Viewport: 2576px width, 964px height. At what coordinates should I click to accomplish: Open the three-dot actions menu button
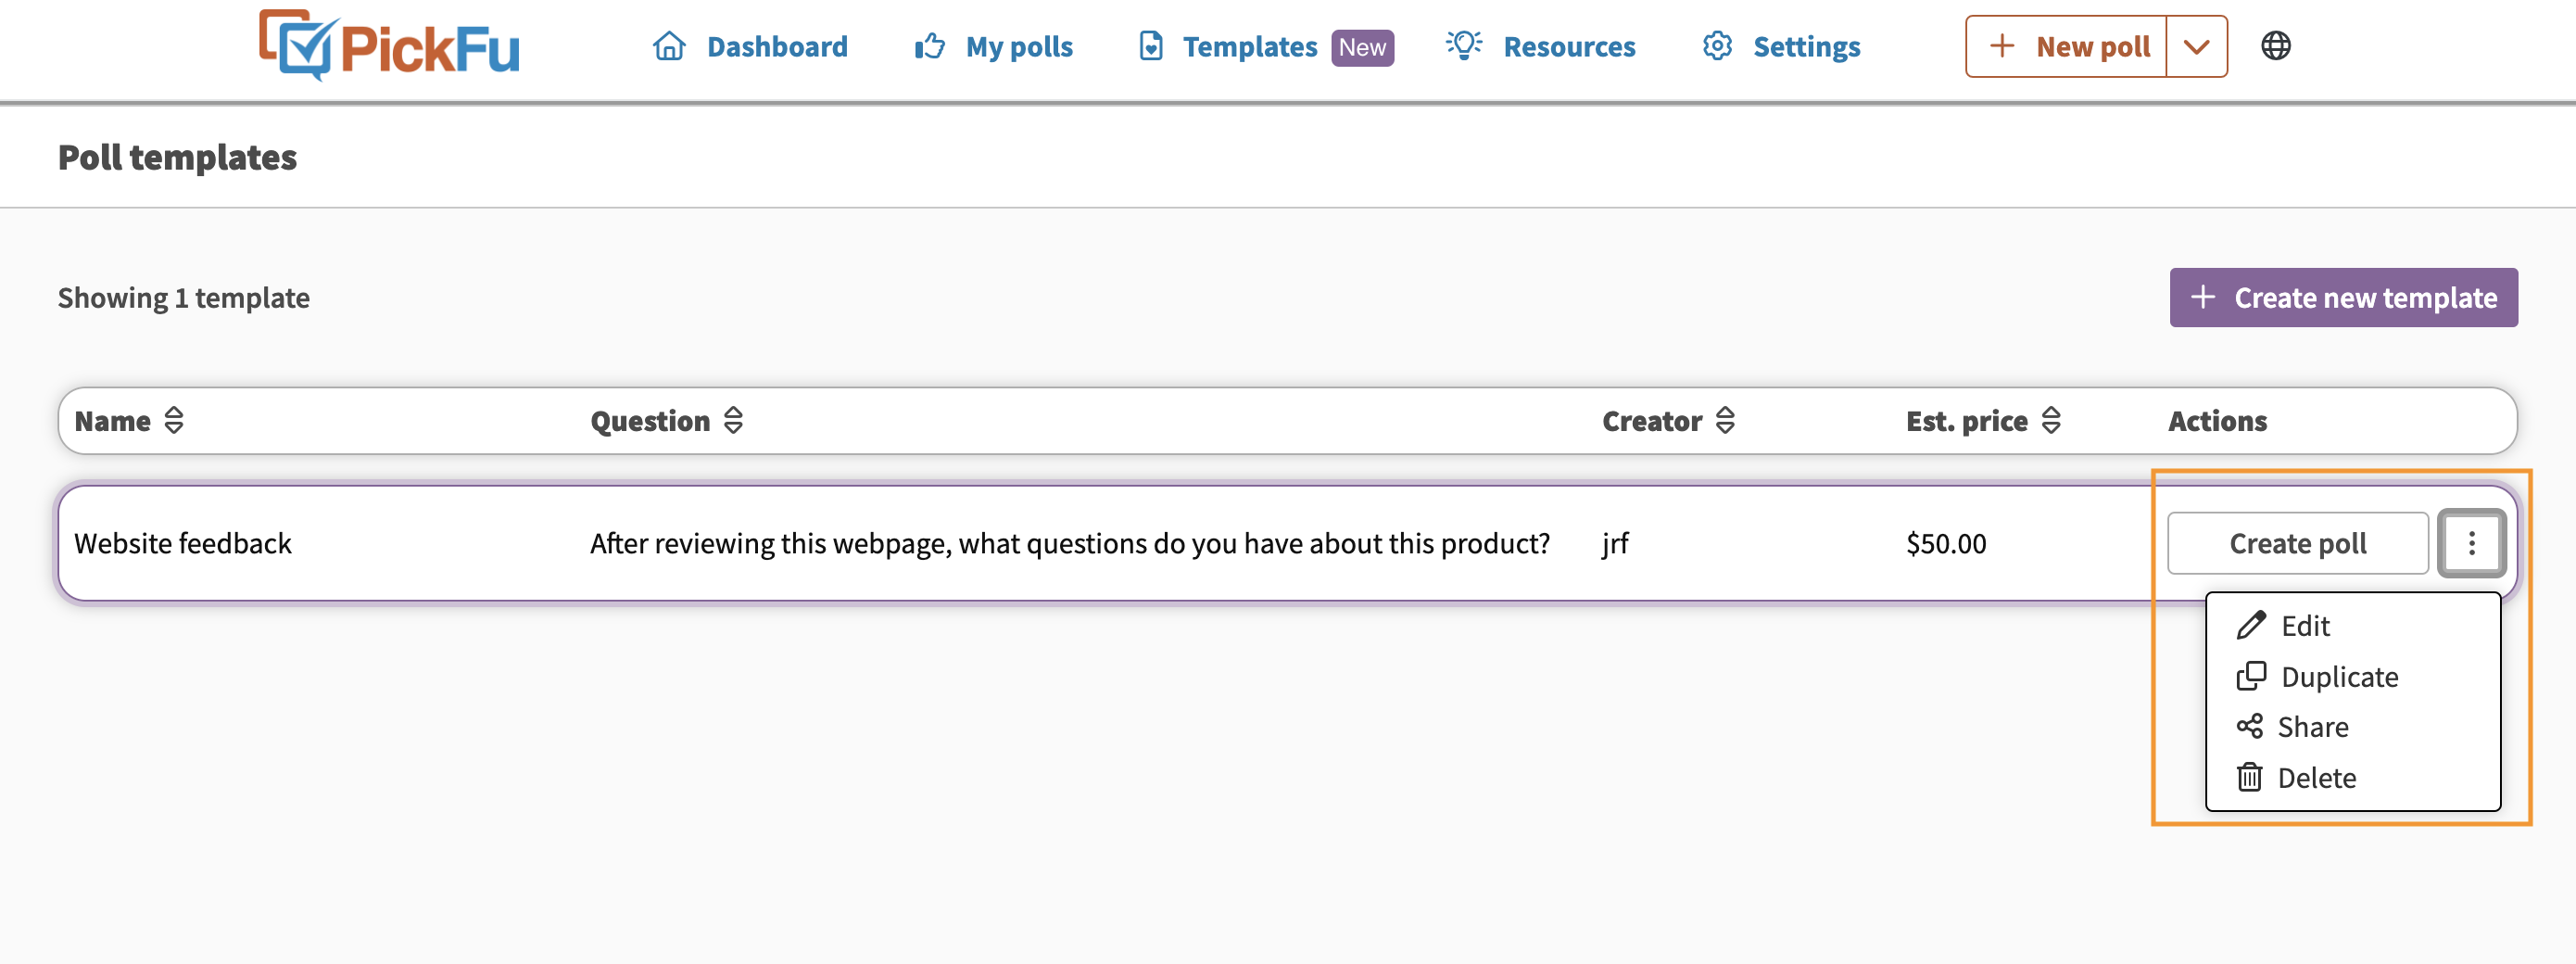click(x=2472, y=543)
